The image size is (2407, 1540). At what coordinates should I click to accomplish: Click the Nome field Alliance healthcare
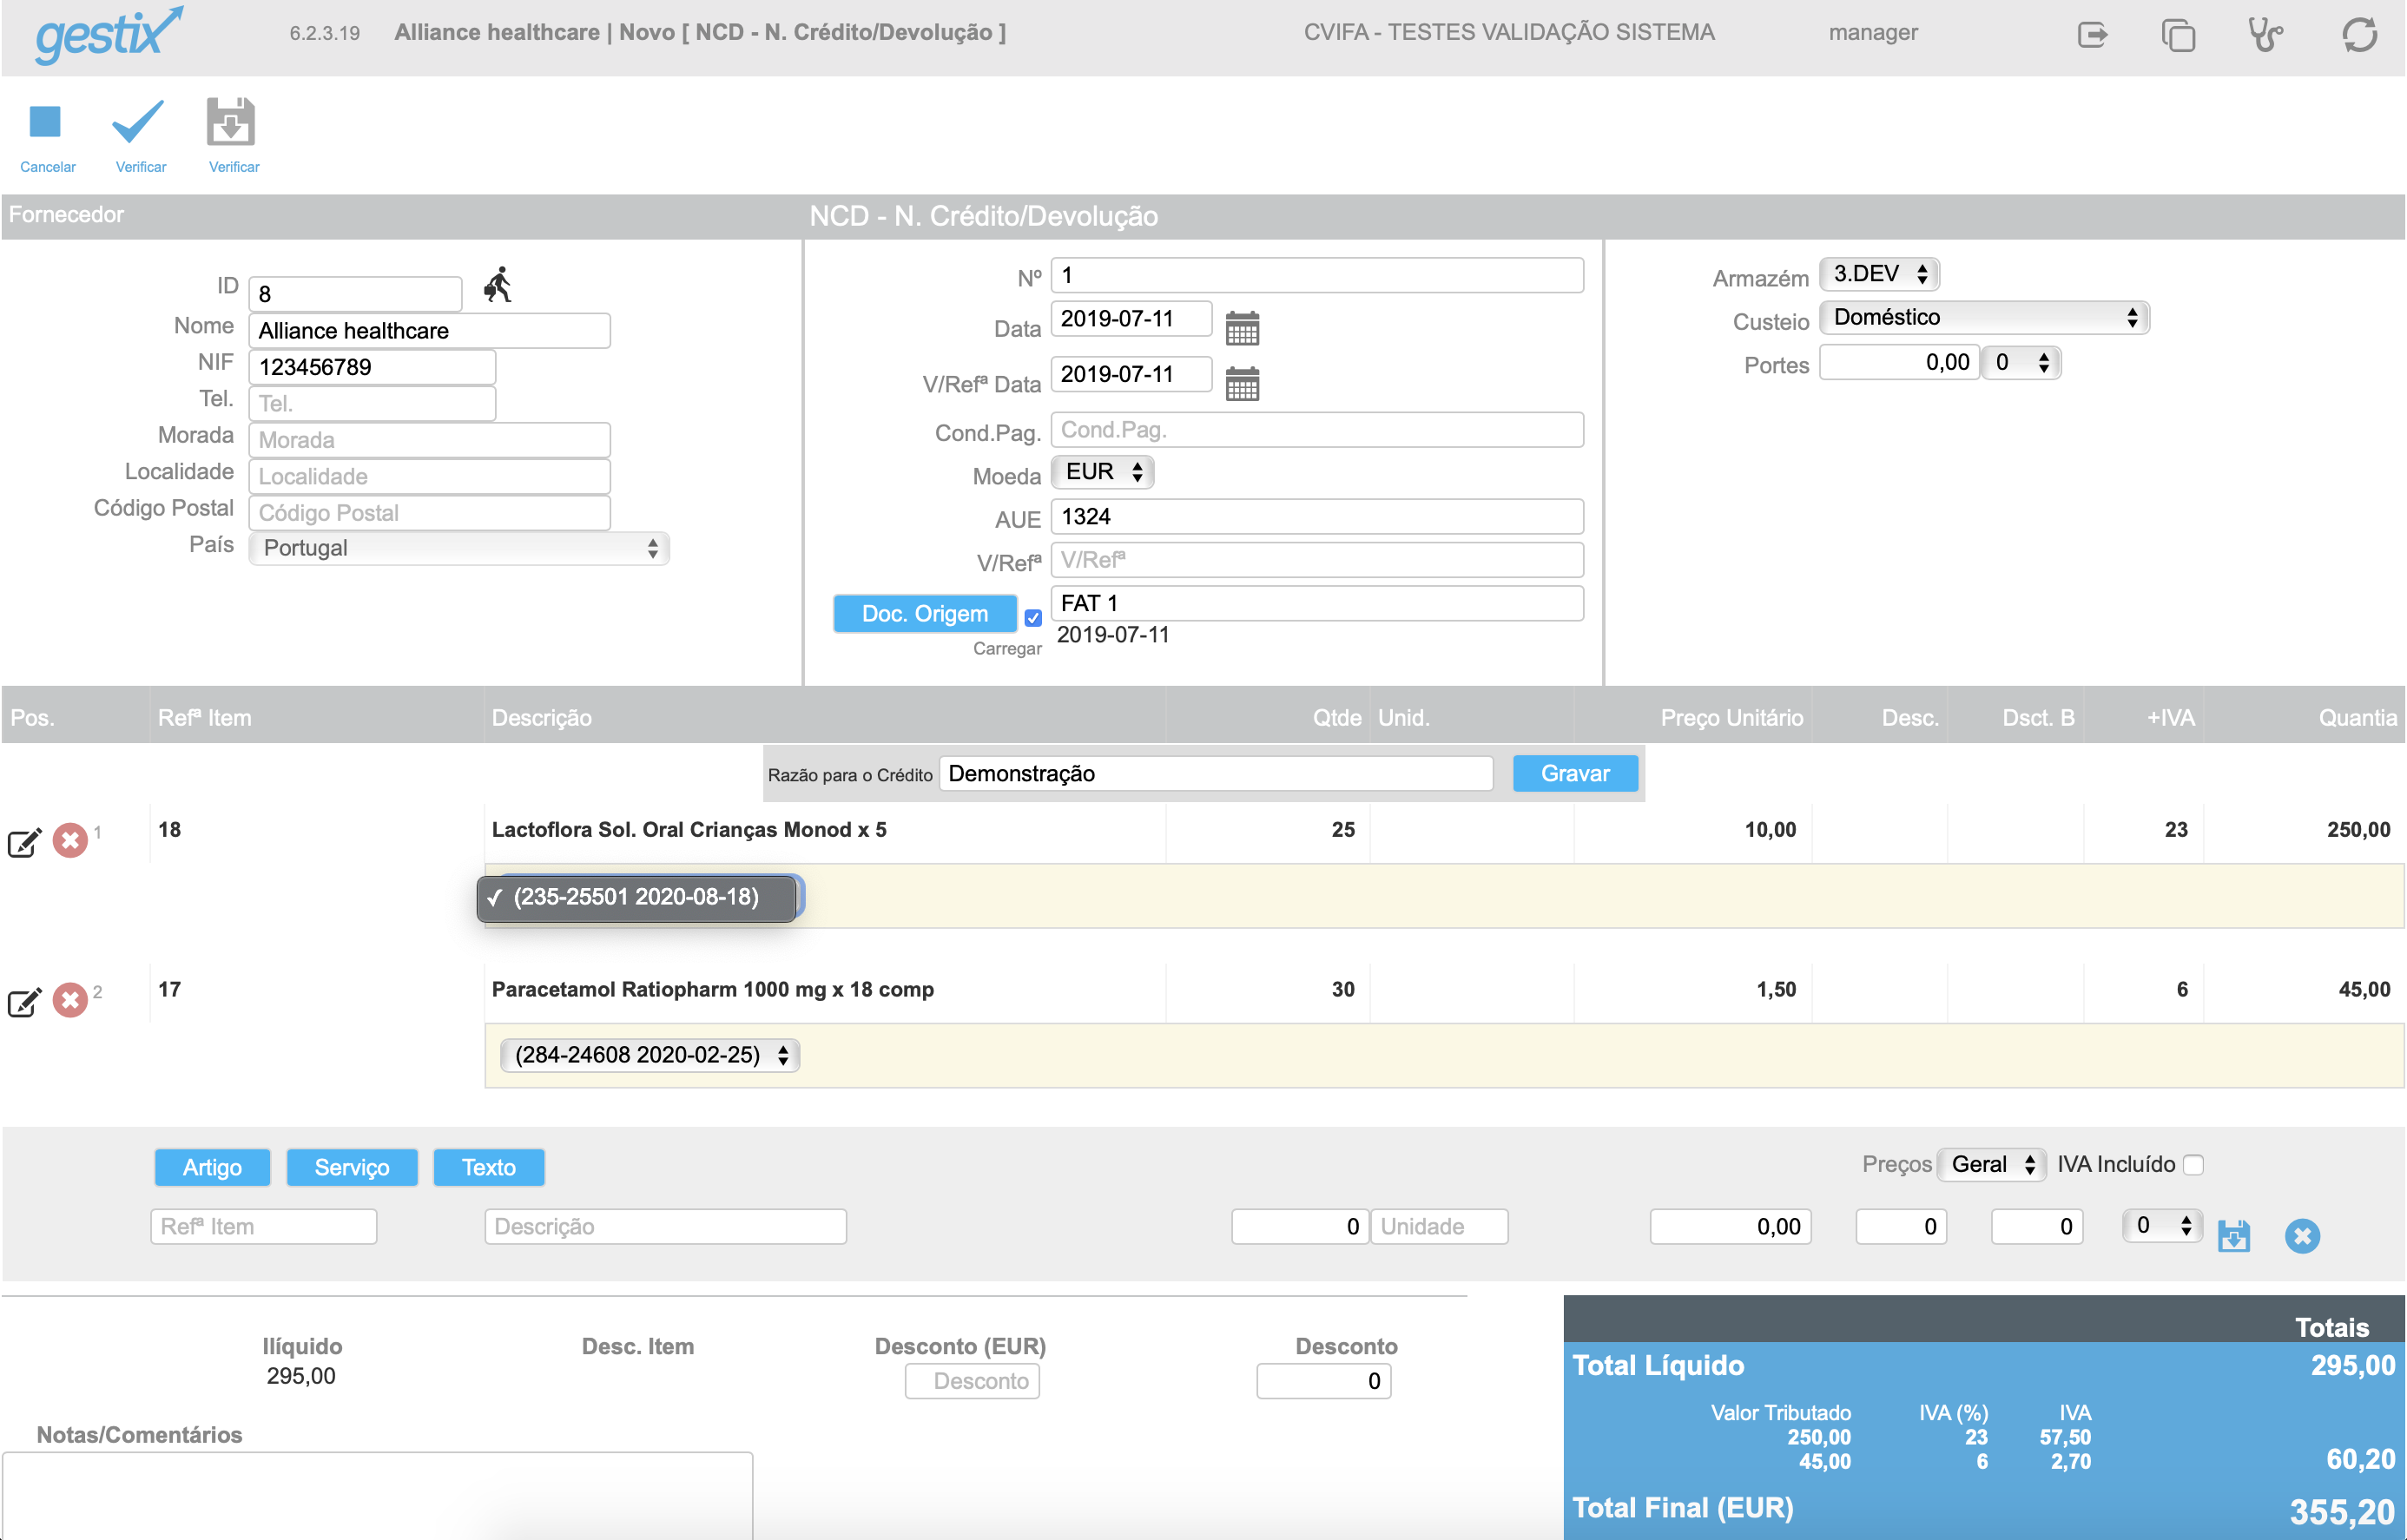click(430, 331)
